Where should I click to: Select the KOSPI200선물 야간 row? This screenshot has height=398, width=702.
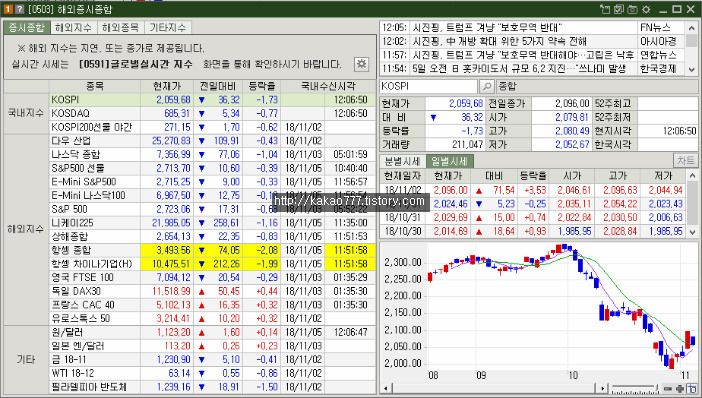[212, 127]
